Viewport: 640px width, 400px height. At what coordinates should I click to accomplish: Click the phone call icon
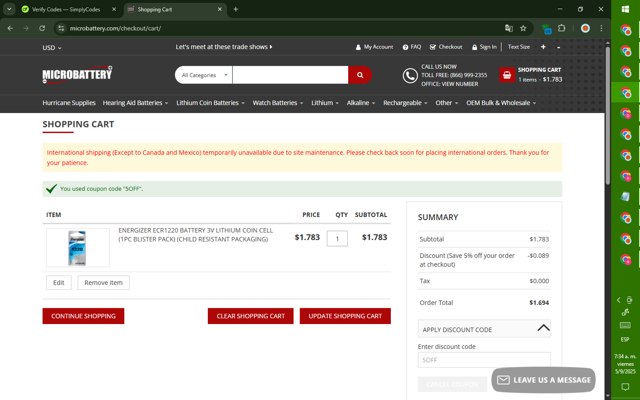[x=410, y=76]
